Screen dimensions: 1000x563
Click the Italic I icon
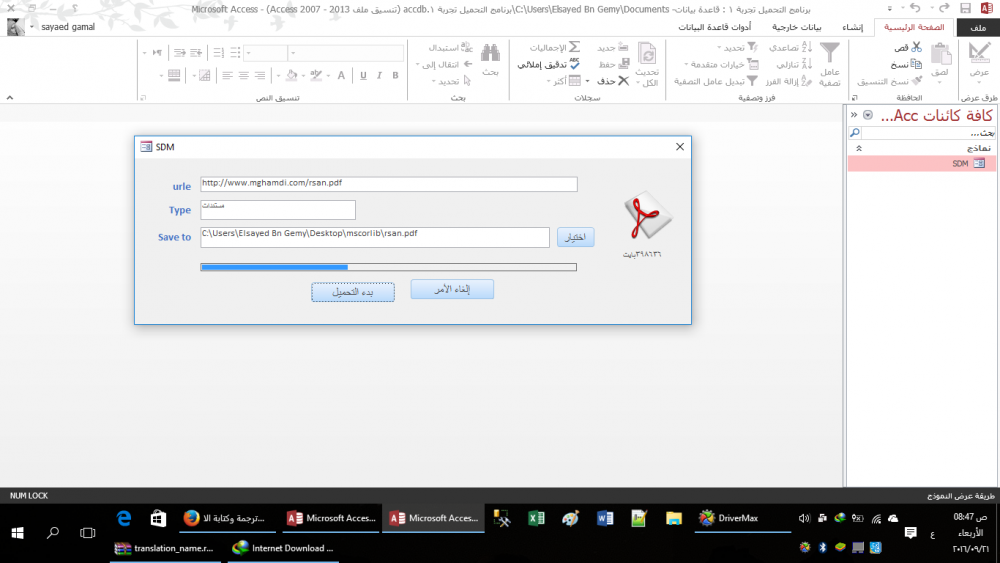click(379, 75)
